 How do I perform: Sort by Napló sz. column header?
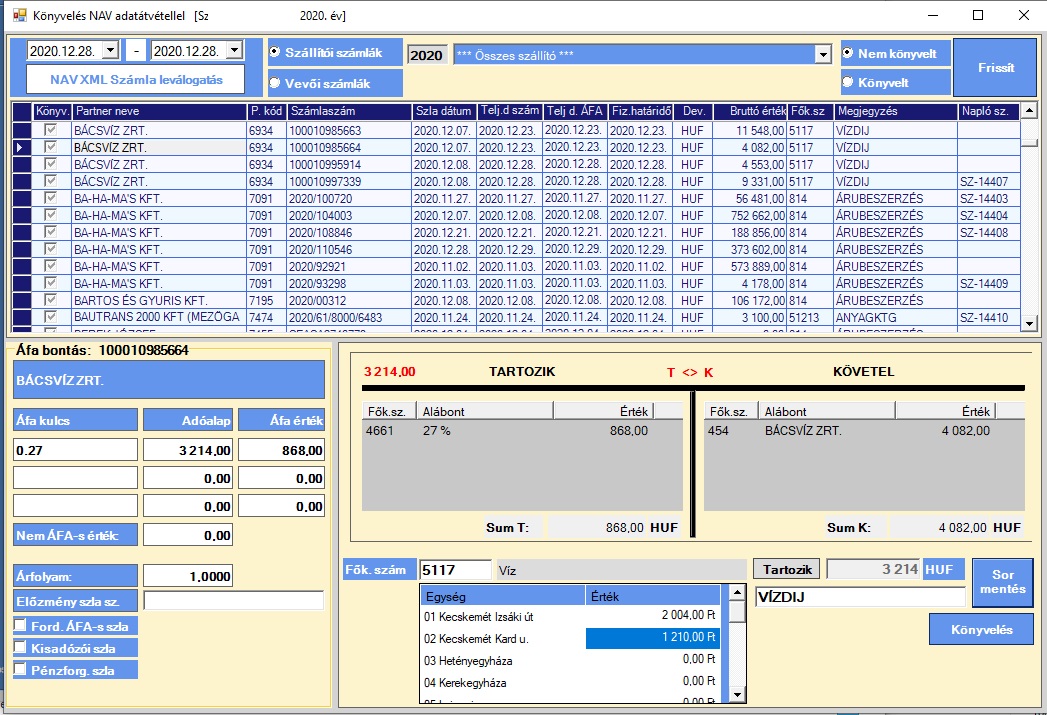pos(989,111)
